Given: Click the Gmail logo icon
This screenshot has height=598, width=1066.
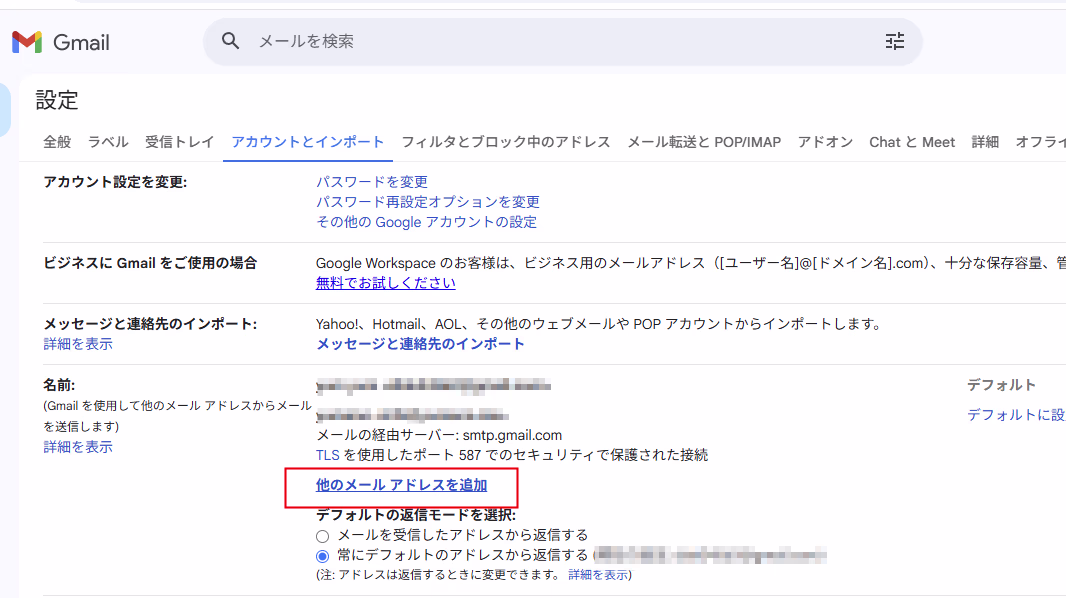Looking at the screenshot, I should 27,42.
